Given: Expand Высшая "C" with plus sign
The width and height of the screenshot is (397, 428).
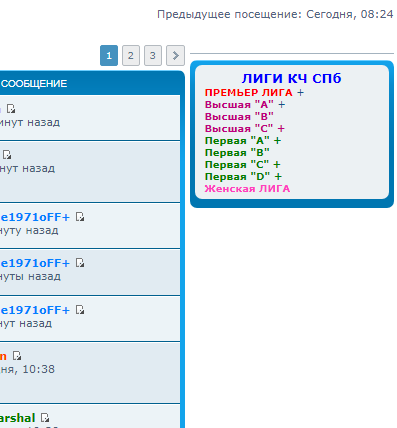Looking at the screenshot, I should point(281,129).
